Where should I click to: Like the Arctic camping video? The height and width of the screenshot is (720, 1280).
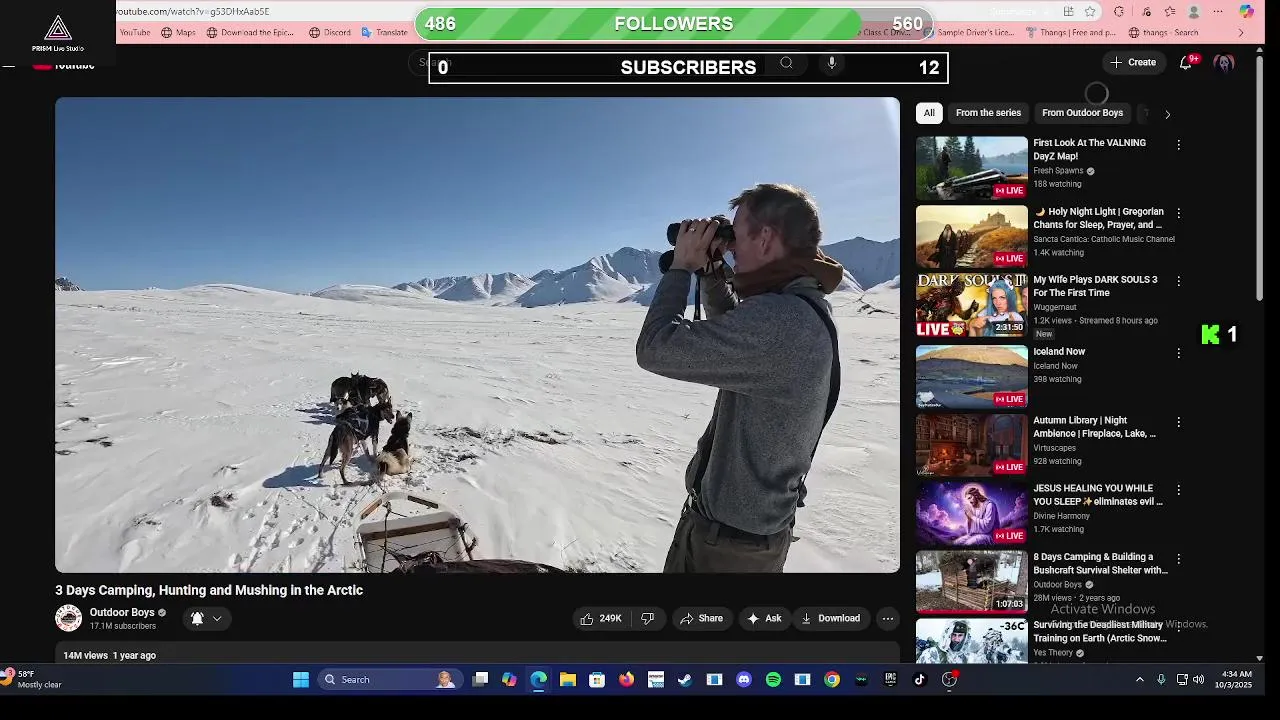coord(601,618)
